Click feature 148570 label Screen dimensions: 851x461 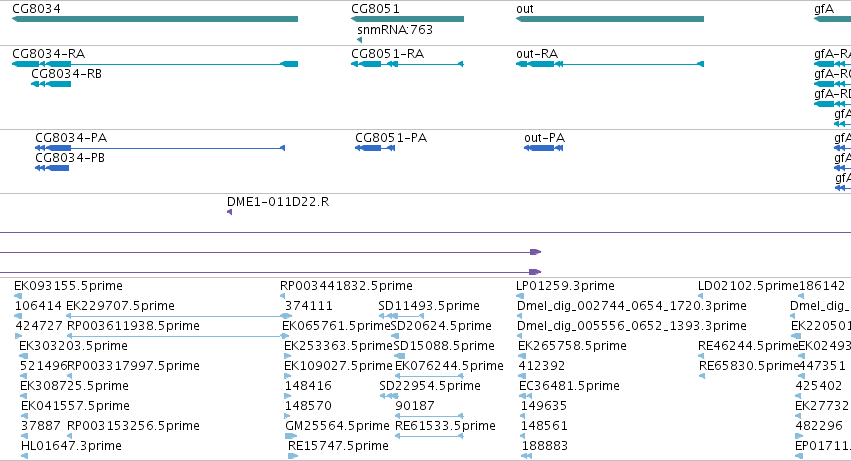[308, 406]
